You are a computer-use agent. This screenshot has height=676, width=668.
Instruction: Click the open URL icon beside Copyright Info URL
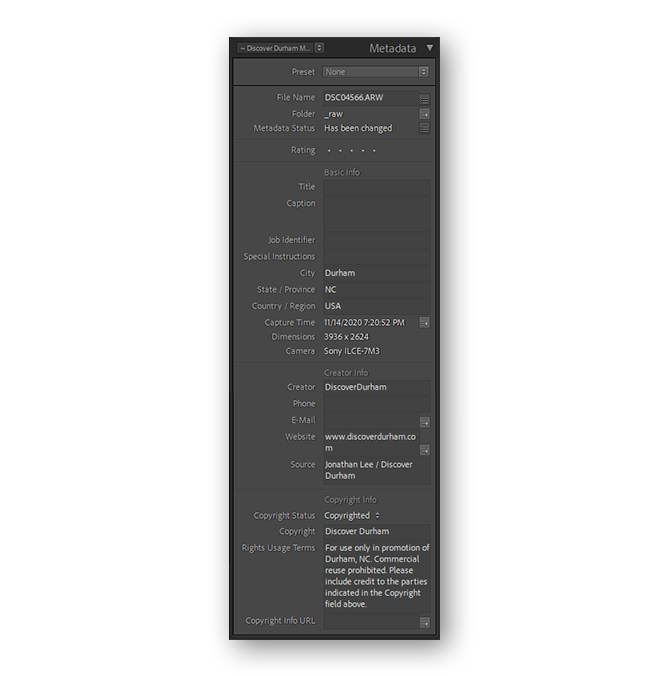point(424,623)
